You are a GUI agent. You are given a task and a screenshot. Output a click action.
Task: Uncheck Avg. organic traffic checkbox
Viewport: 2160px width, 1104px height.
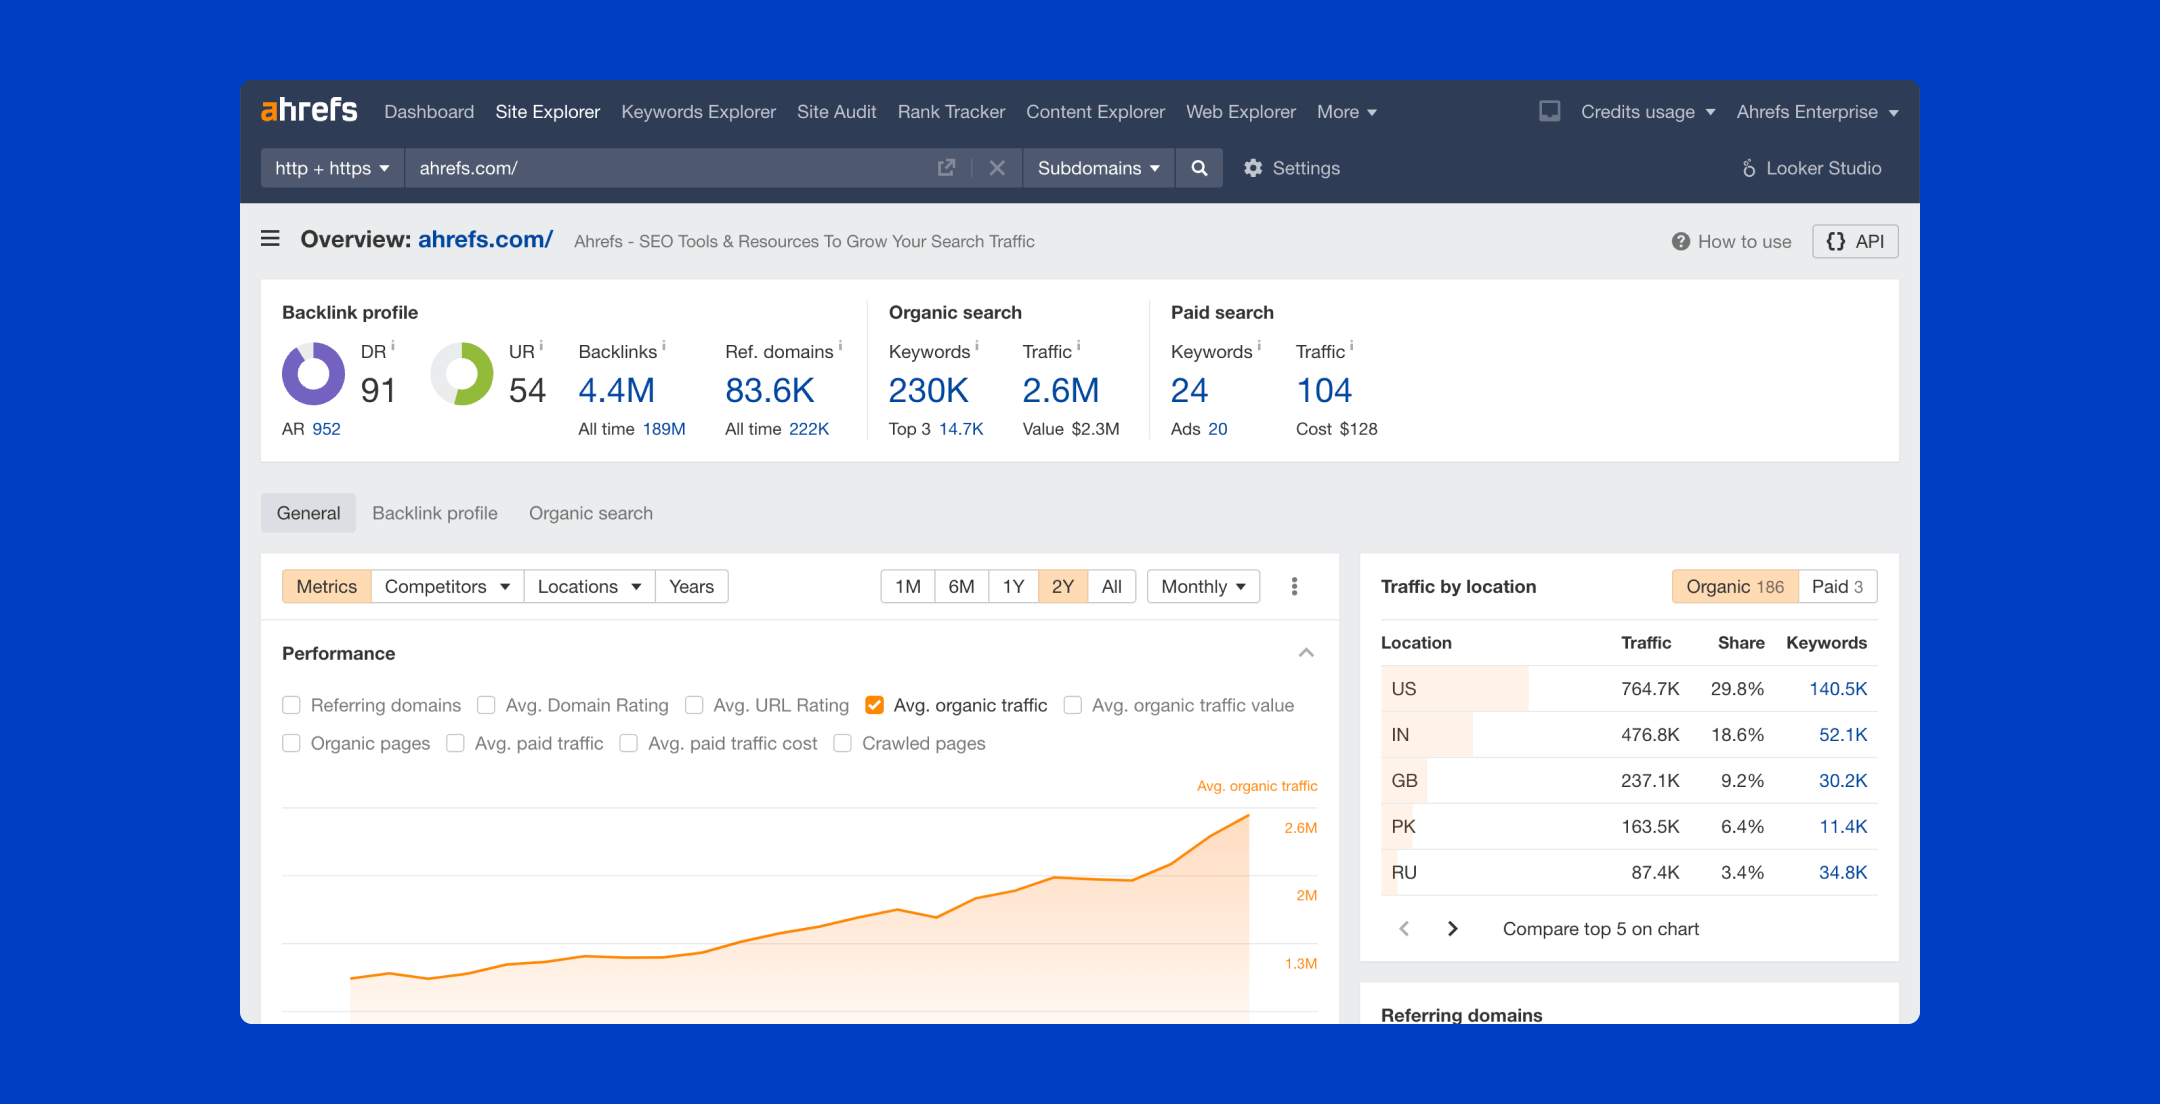pos(874,705)
